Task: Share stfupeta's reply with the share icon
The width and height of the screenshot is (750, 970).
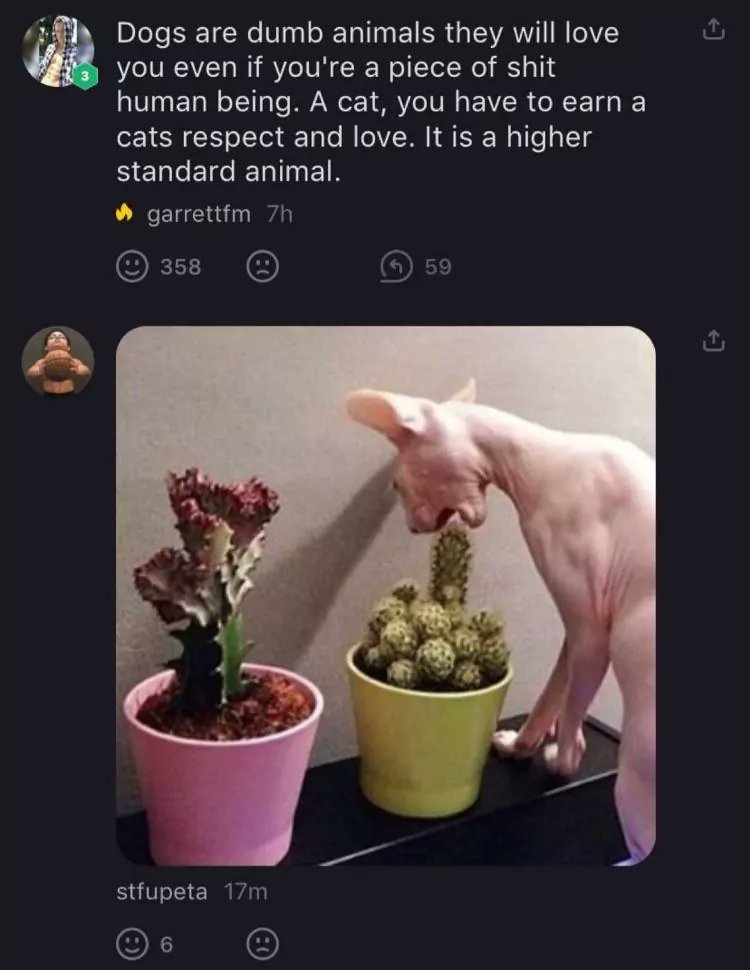Action: 713,341
